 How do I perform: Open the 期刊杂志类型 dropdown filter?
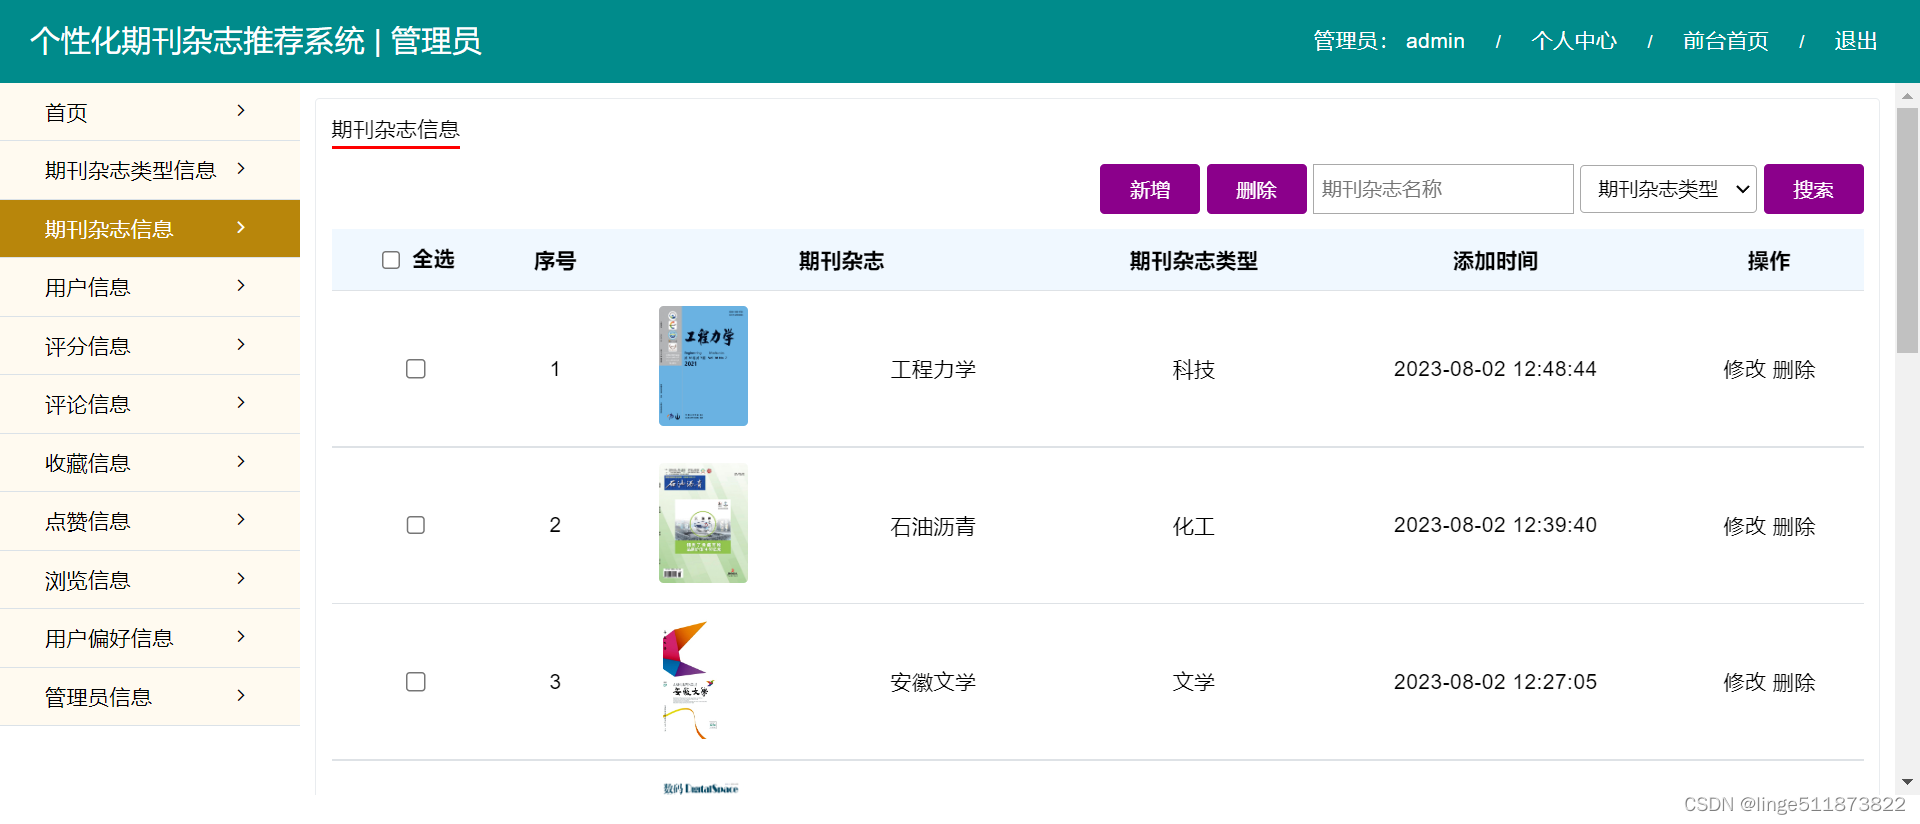(x=1668, y=189)
